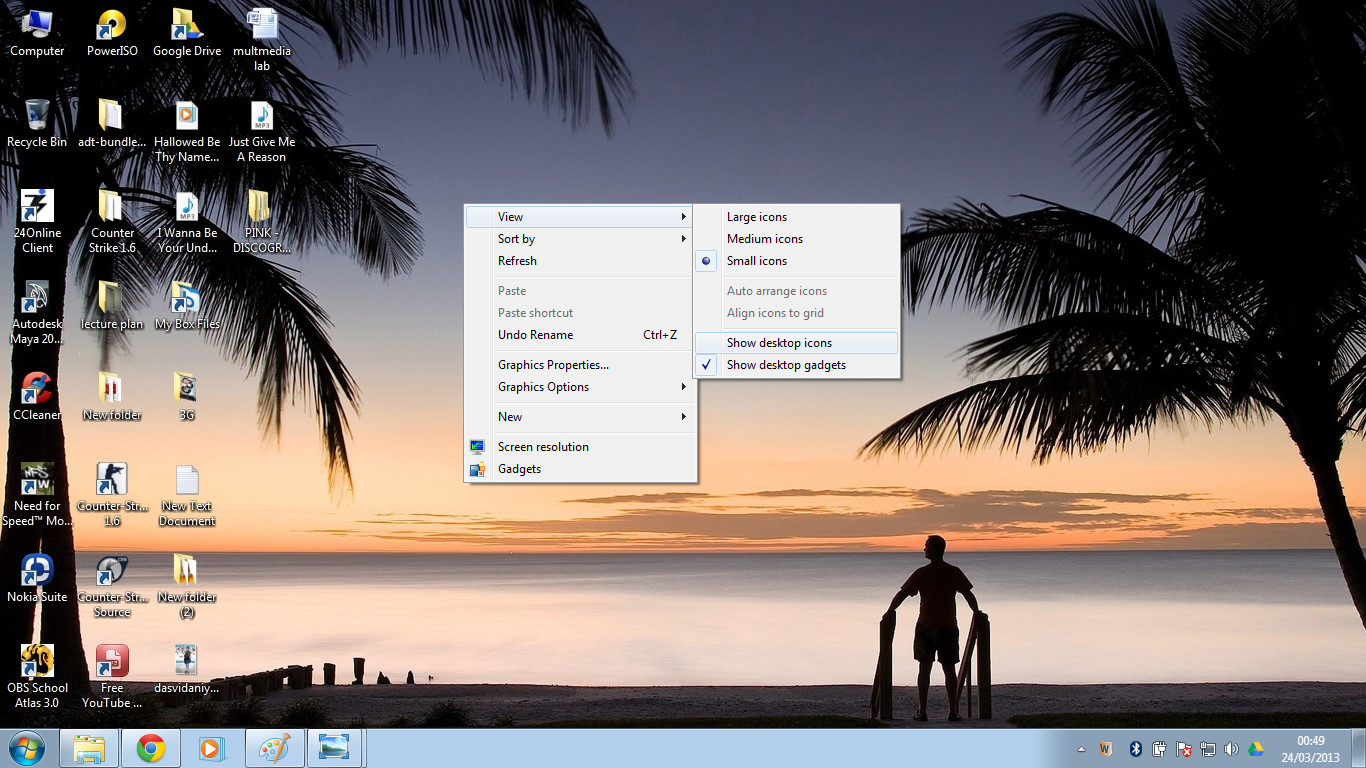1366x768 pixels.
Task: Open Gadgets from context menu
Action: tap(580, 469)
